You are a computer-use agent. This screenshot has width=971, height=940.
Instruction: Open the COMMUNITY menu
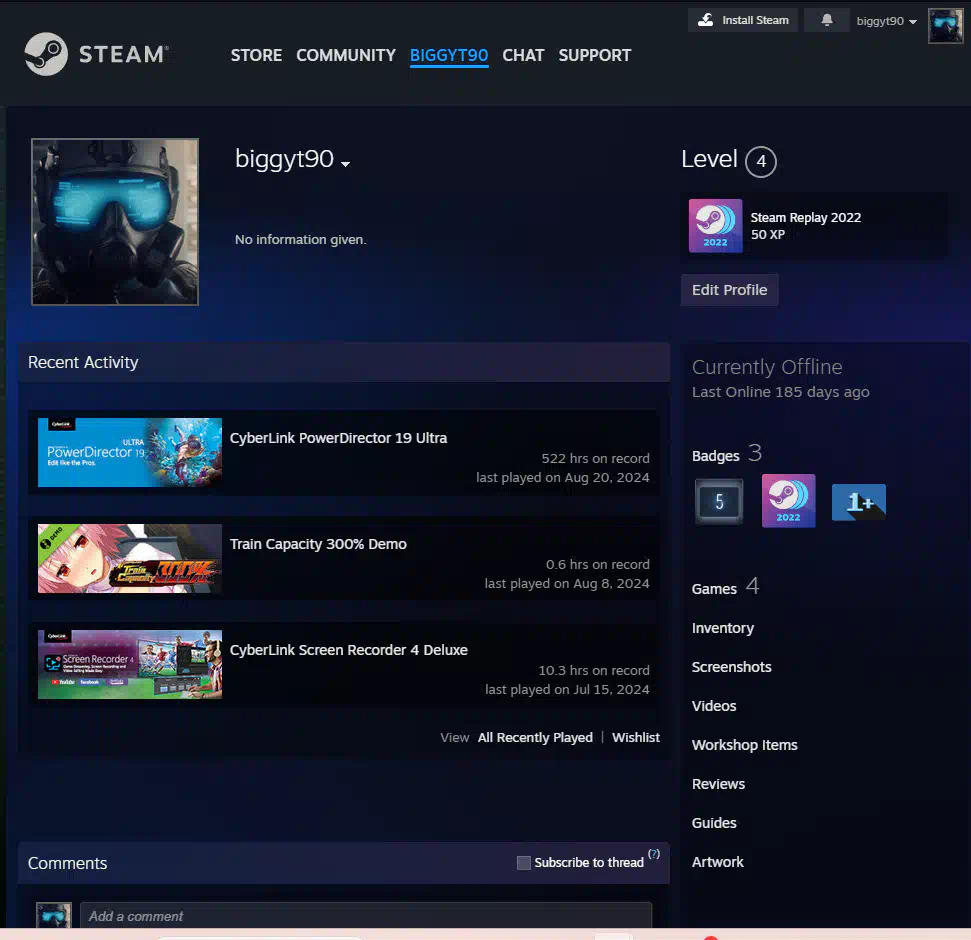click(x=346, y=55)
